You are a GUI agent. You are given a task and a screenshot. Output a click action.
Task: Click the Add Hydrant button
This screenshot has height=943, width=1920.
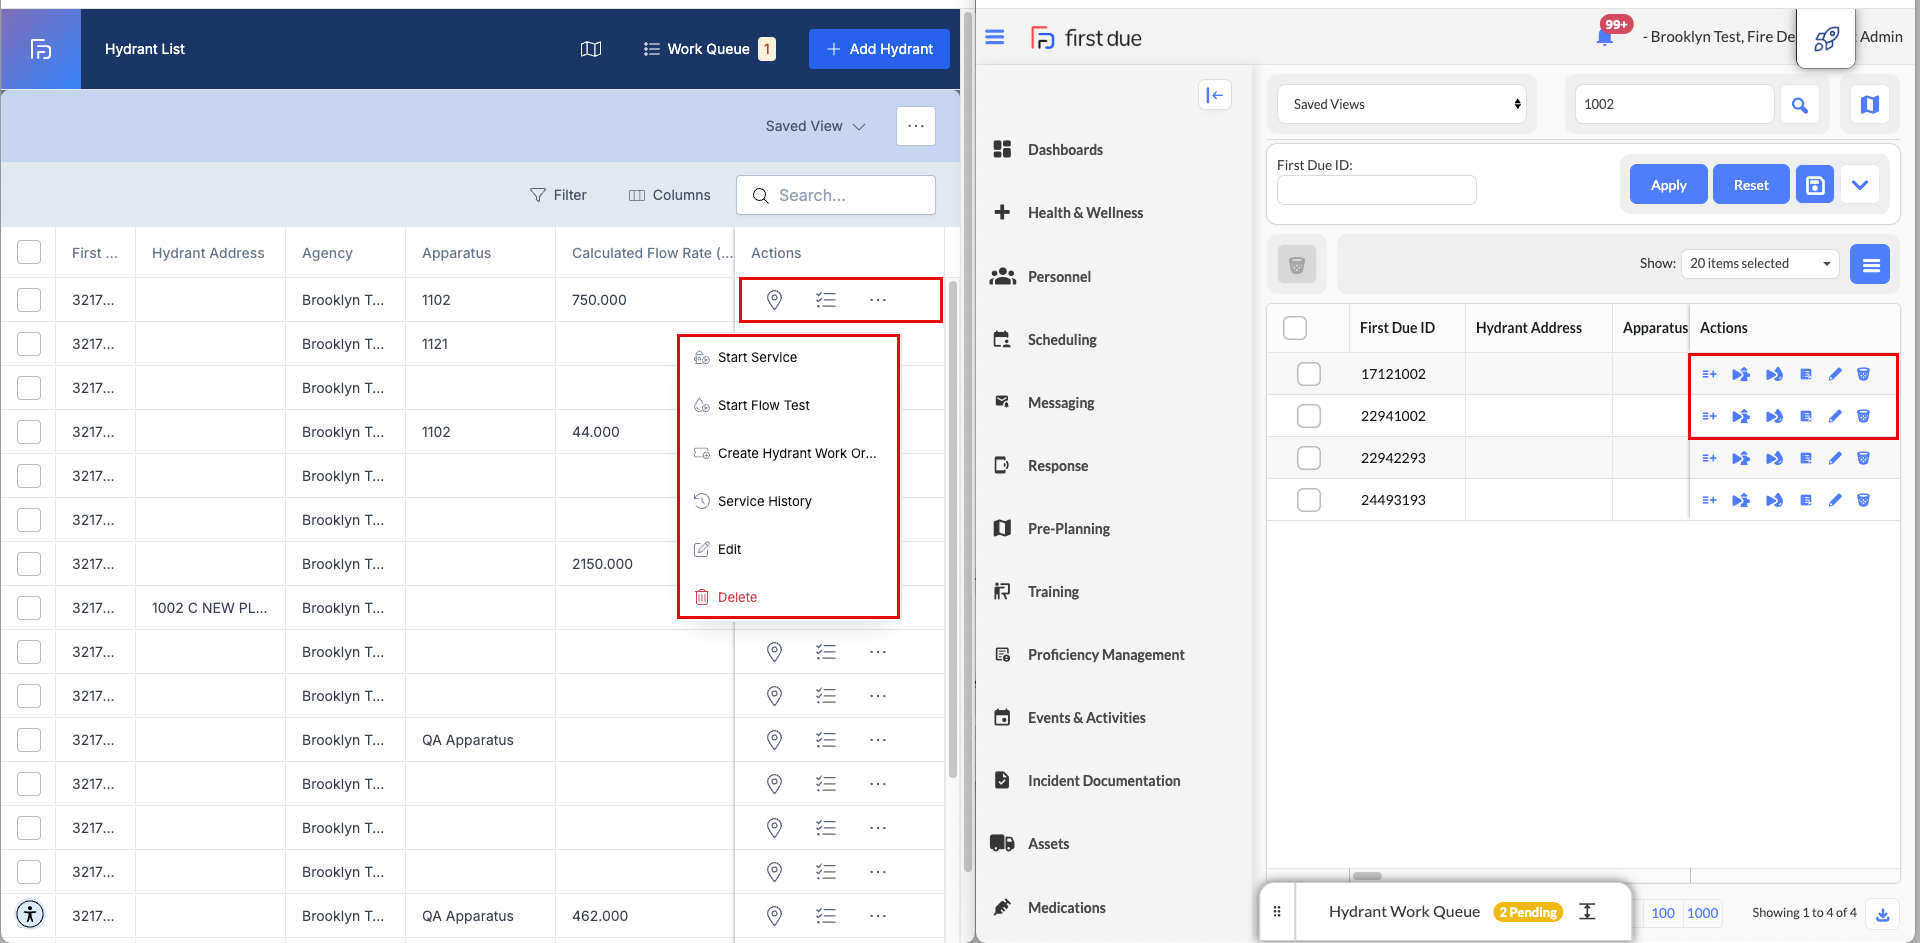click(879, 49)
